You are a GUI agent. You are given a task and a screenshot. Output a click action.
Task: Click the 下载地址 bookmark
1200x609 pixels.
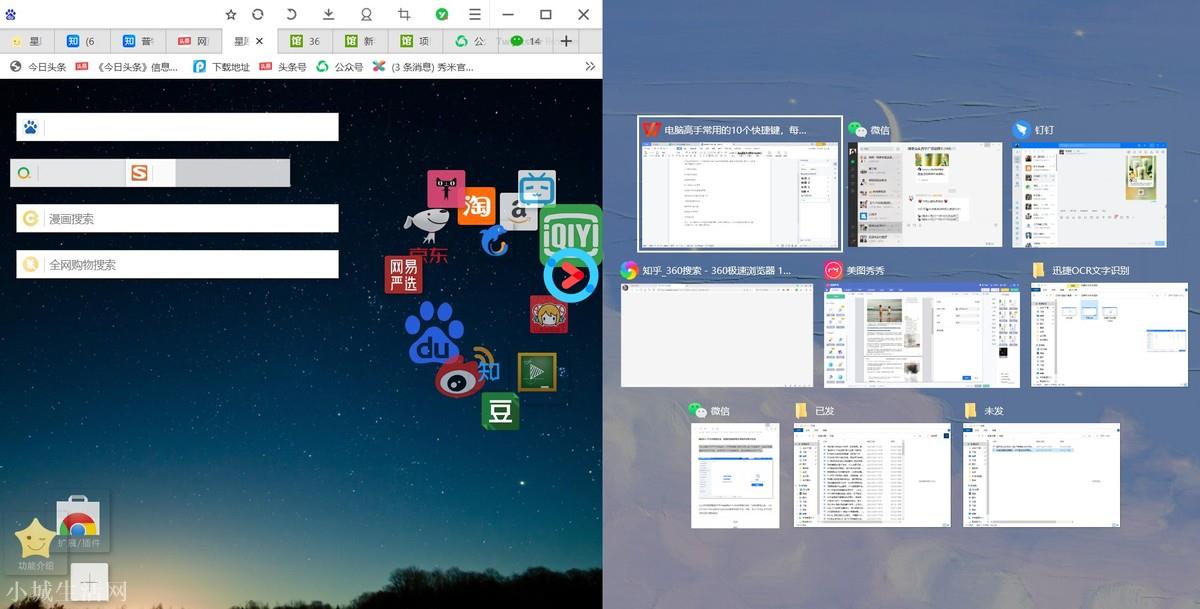point(221,67)
